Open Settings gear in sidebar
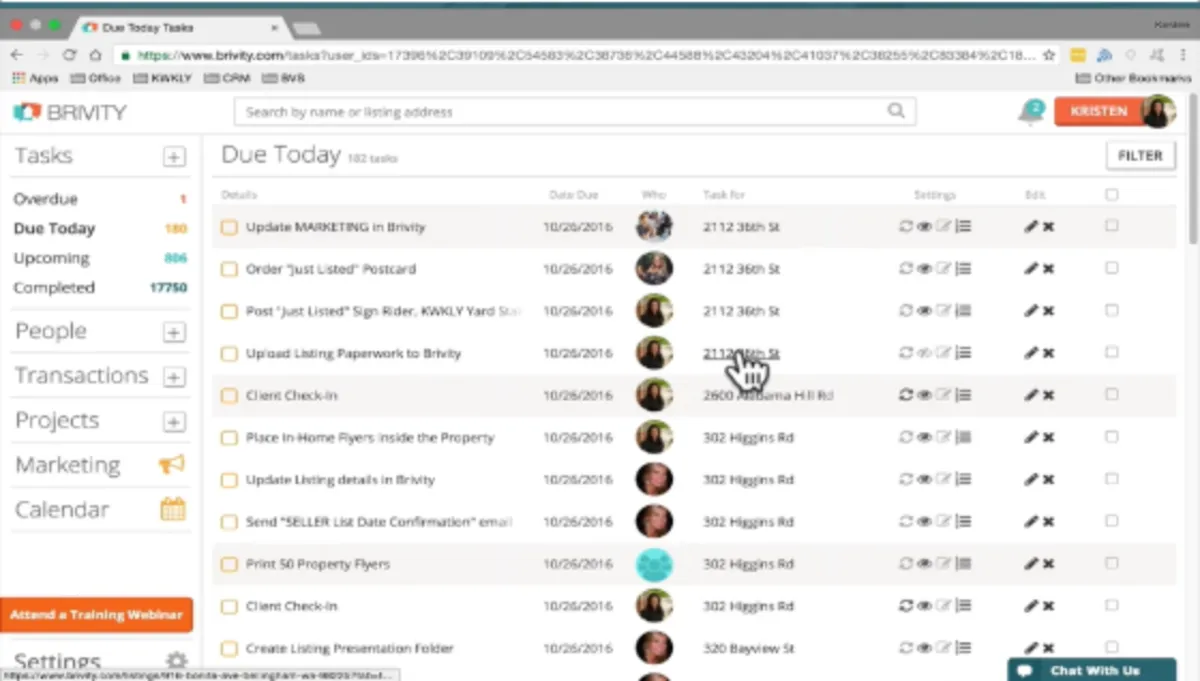Image resolution: width=1200 pixels, height=681 pixels. [x=176, y=661]
